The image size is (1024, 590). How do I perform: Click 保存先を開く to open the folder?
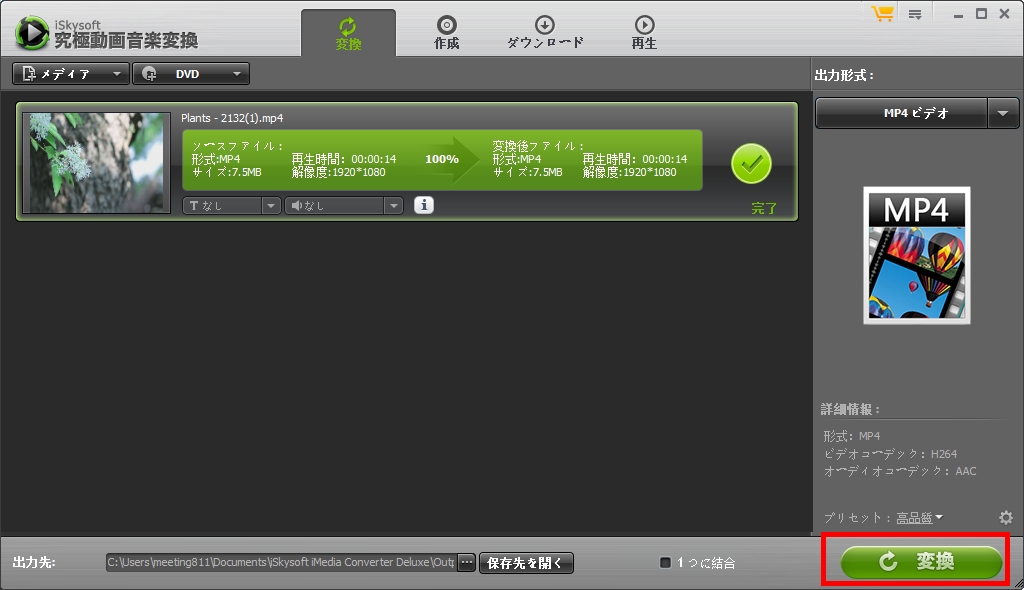(526, 563)
